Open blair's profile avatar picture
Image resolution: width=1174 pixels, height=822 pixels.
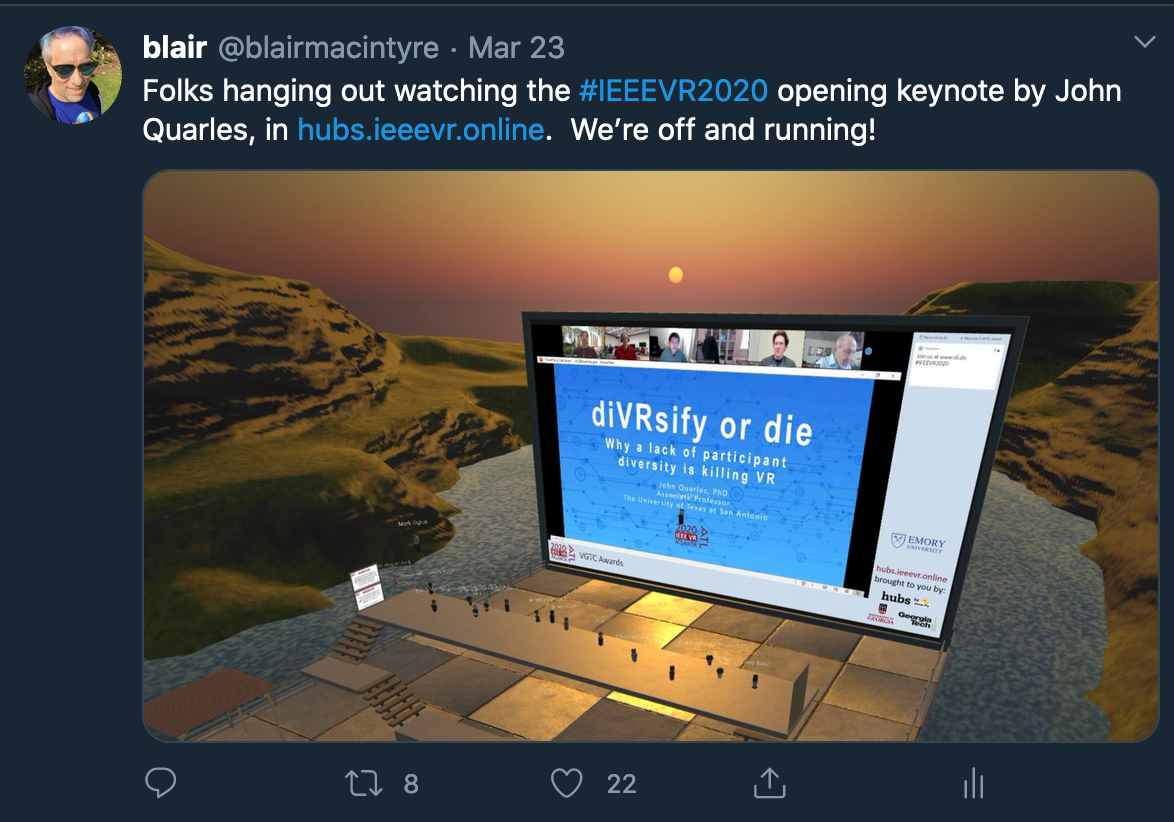(73, 75)
